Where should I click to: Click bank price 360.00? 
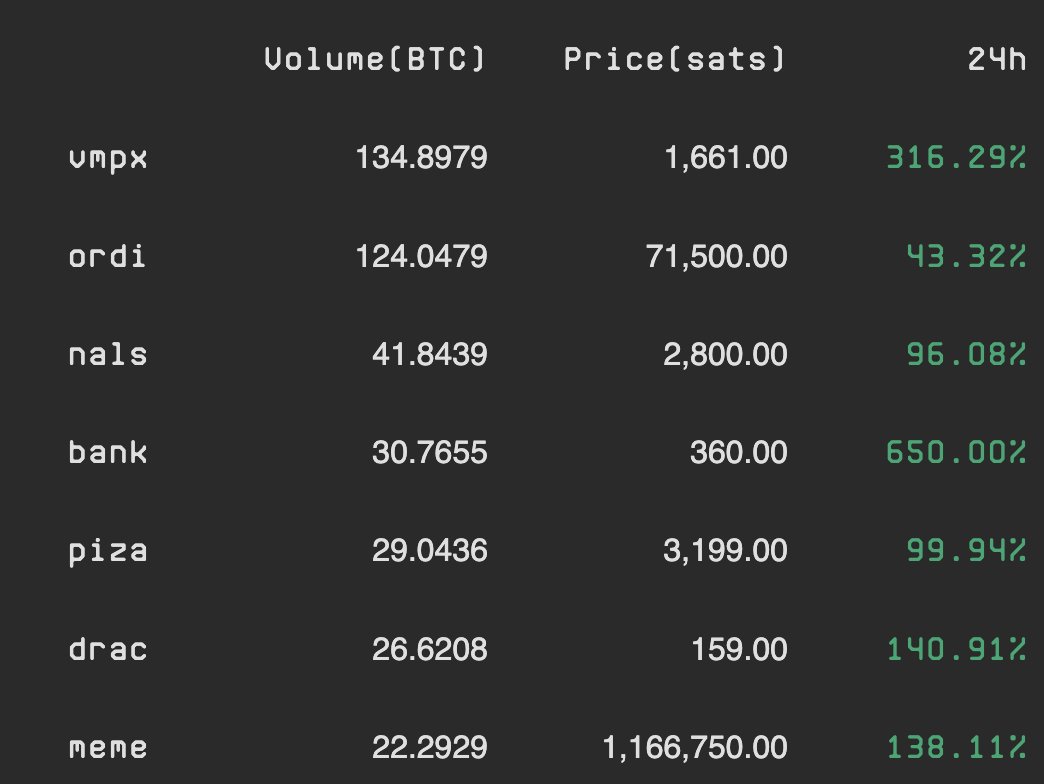pyautogui.click(x=738, y=453)
